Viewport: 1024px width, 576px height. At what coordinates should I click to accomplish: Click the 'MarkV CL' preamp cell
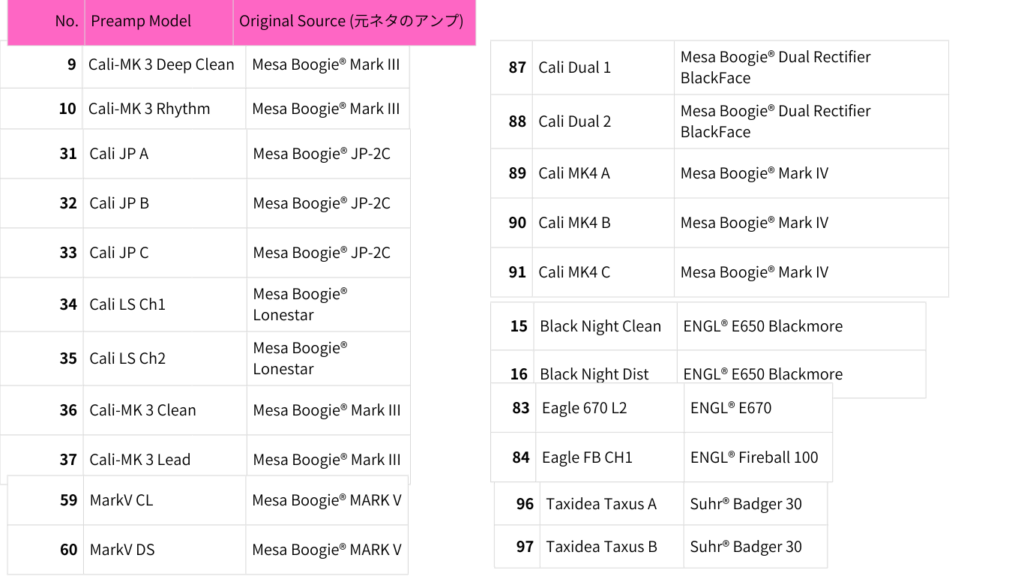click(x=121, y=500)
